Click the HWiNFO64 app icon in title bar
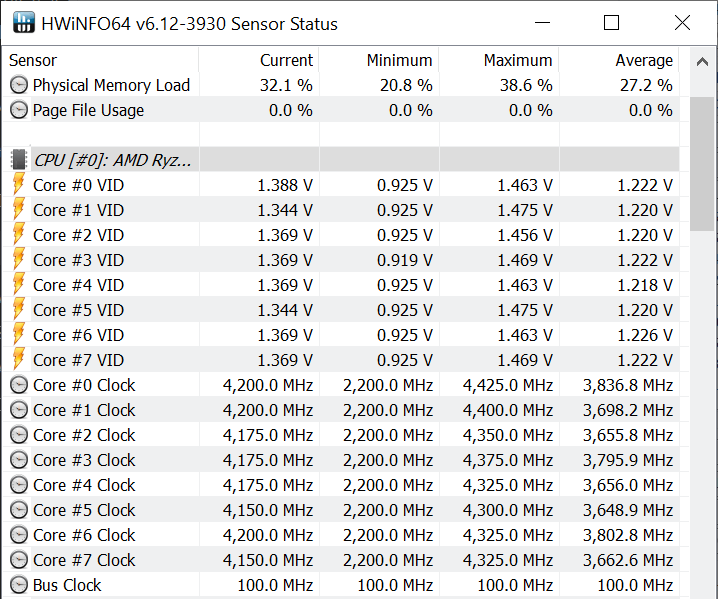Image resolution: width=718 pixels, height=599 pixels. pyautogui.click(x=23, y=23)
